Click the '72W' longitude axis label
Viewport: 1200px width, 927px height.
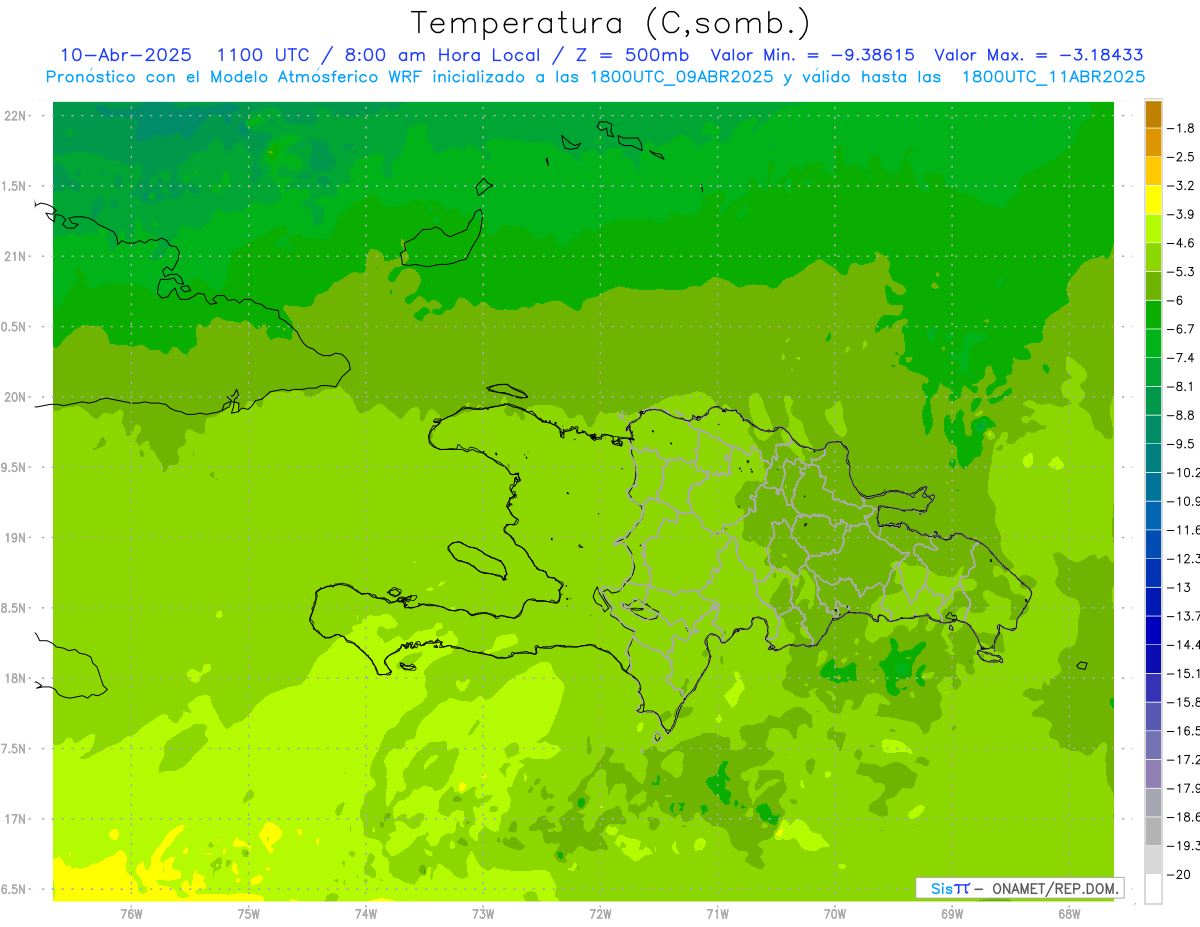(600, 913)
